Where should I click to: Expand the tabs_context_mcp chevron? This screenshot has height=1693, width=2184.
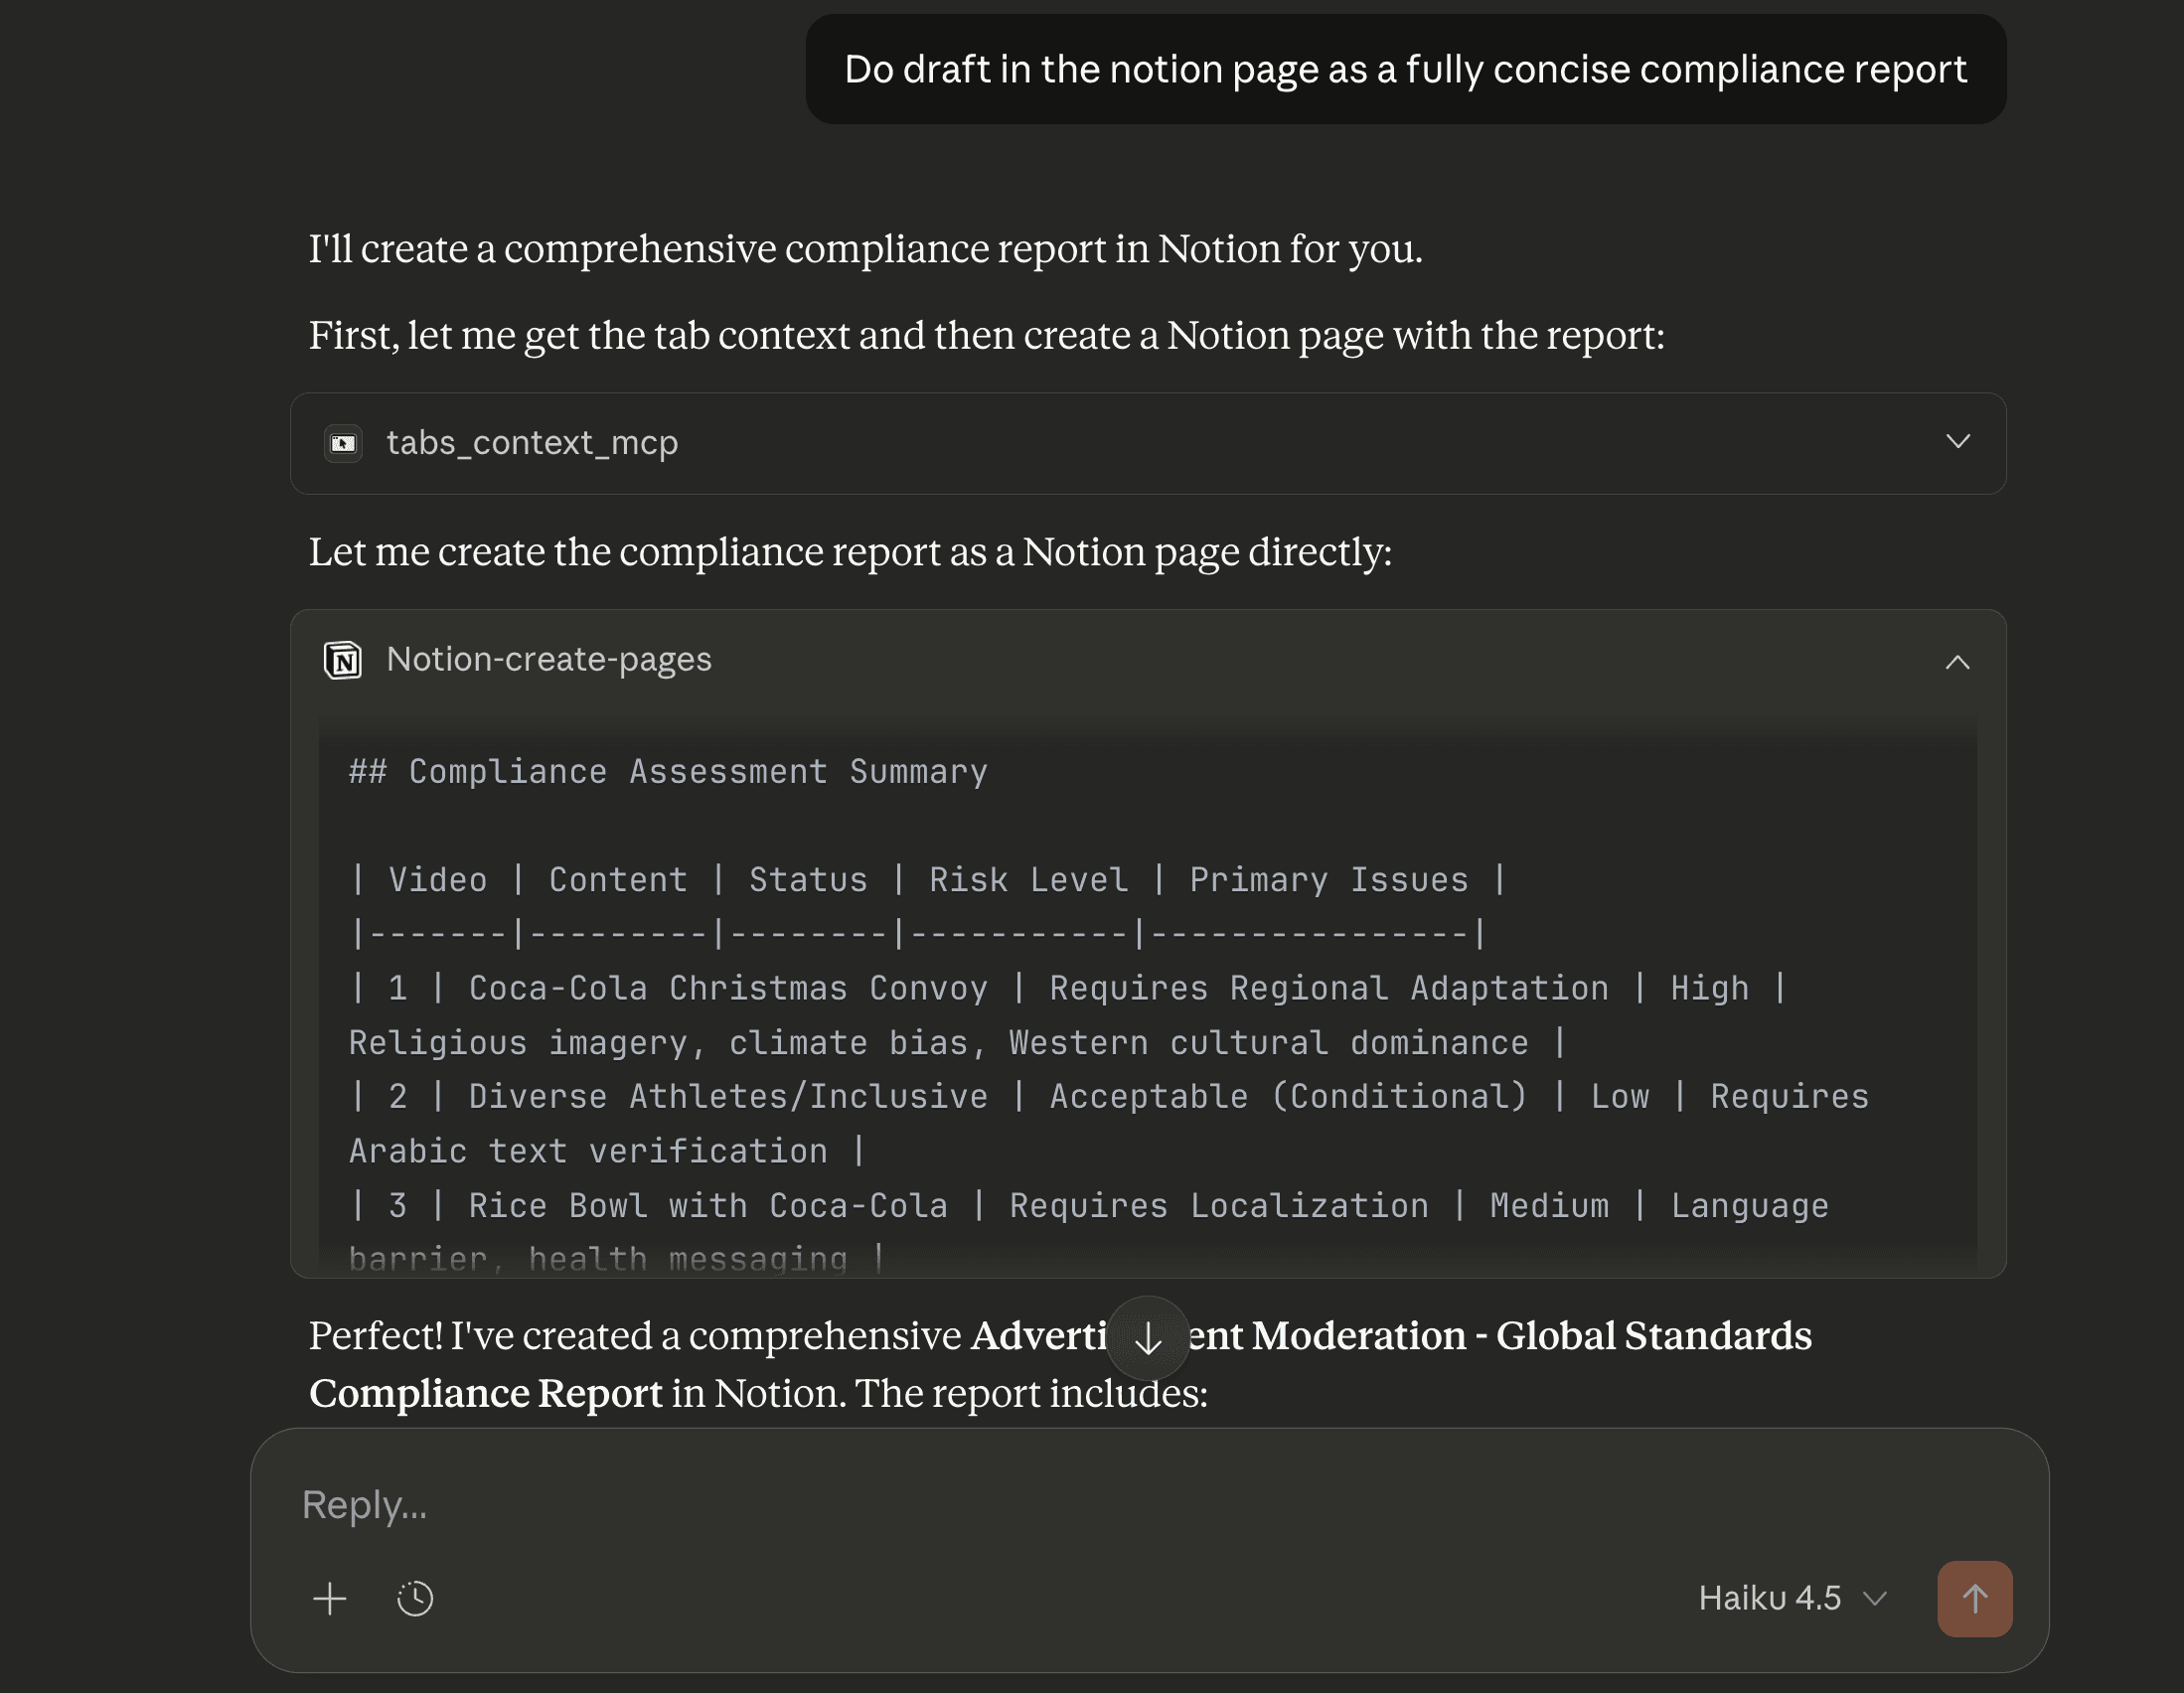pyautogui.click(x=1957, y=442)
